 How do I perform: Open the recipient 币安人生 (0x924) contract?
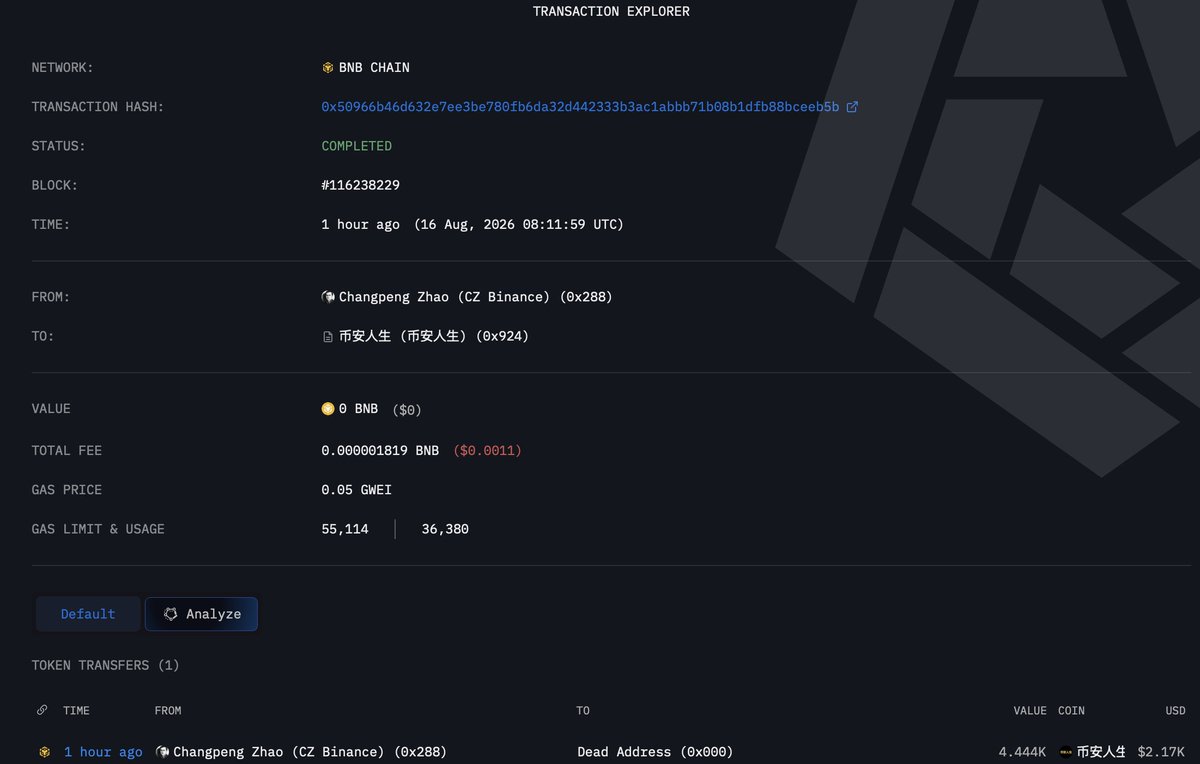pos(434,337)
